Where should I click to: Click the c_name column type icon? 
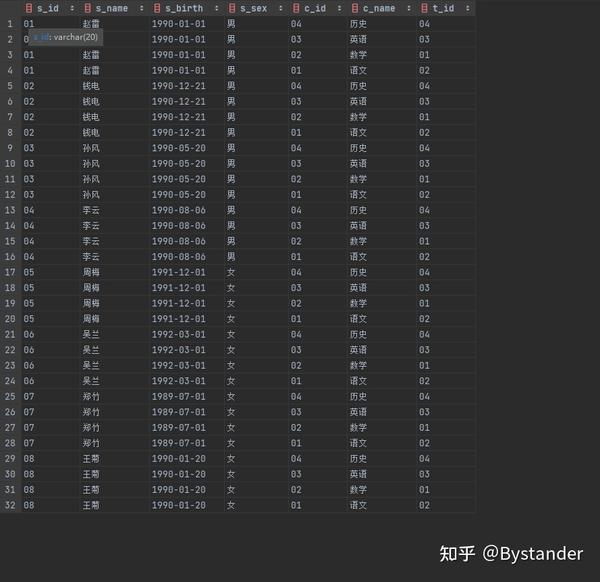(355, 8)
